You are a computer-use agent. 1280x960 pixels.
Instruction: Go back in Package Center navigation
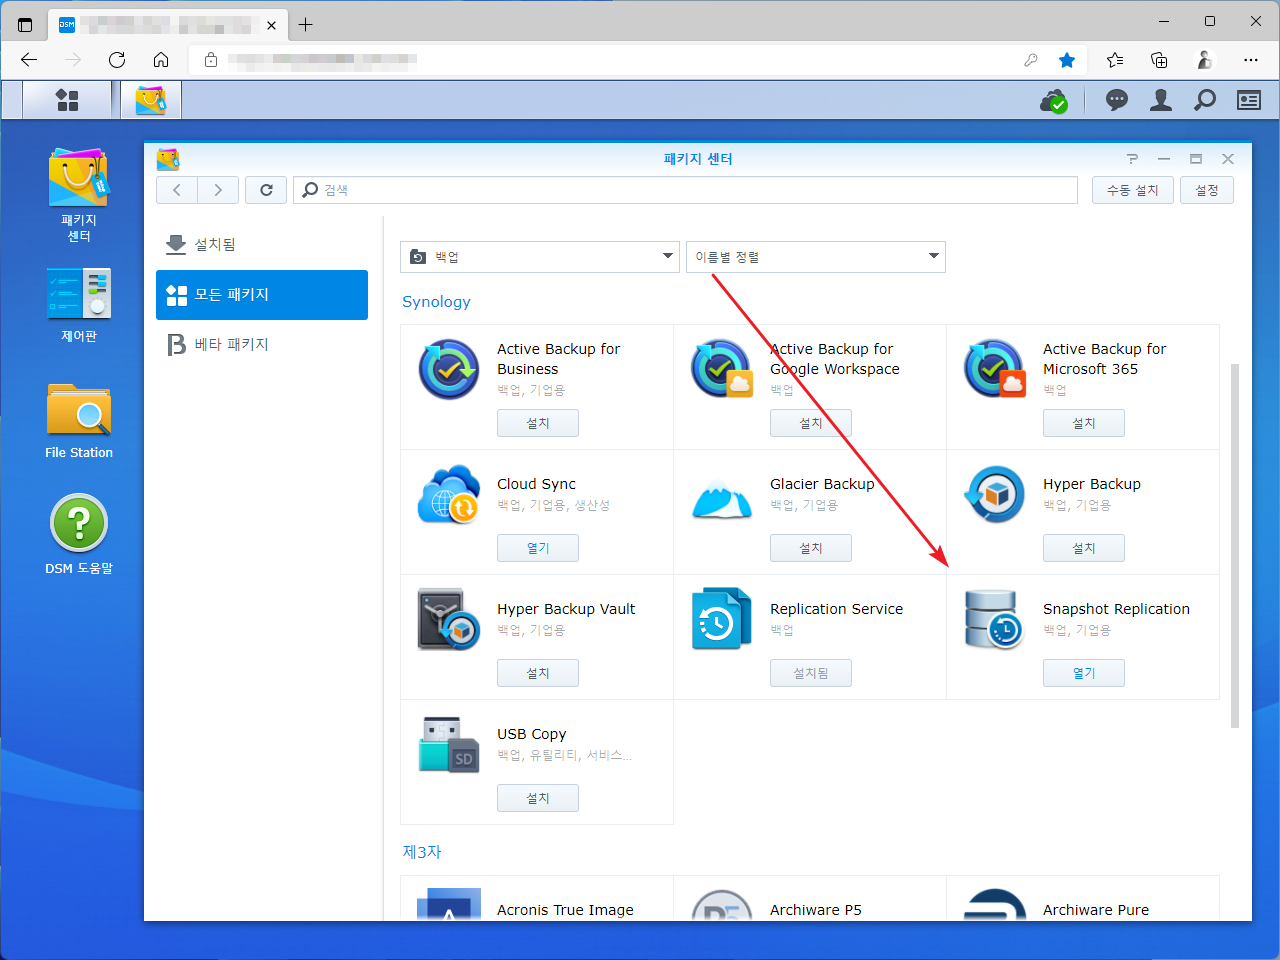(x=177, y=190)
